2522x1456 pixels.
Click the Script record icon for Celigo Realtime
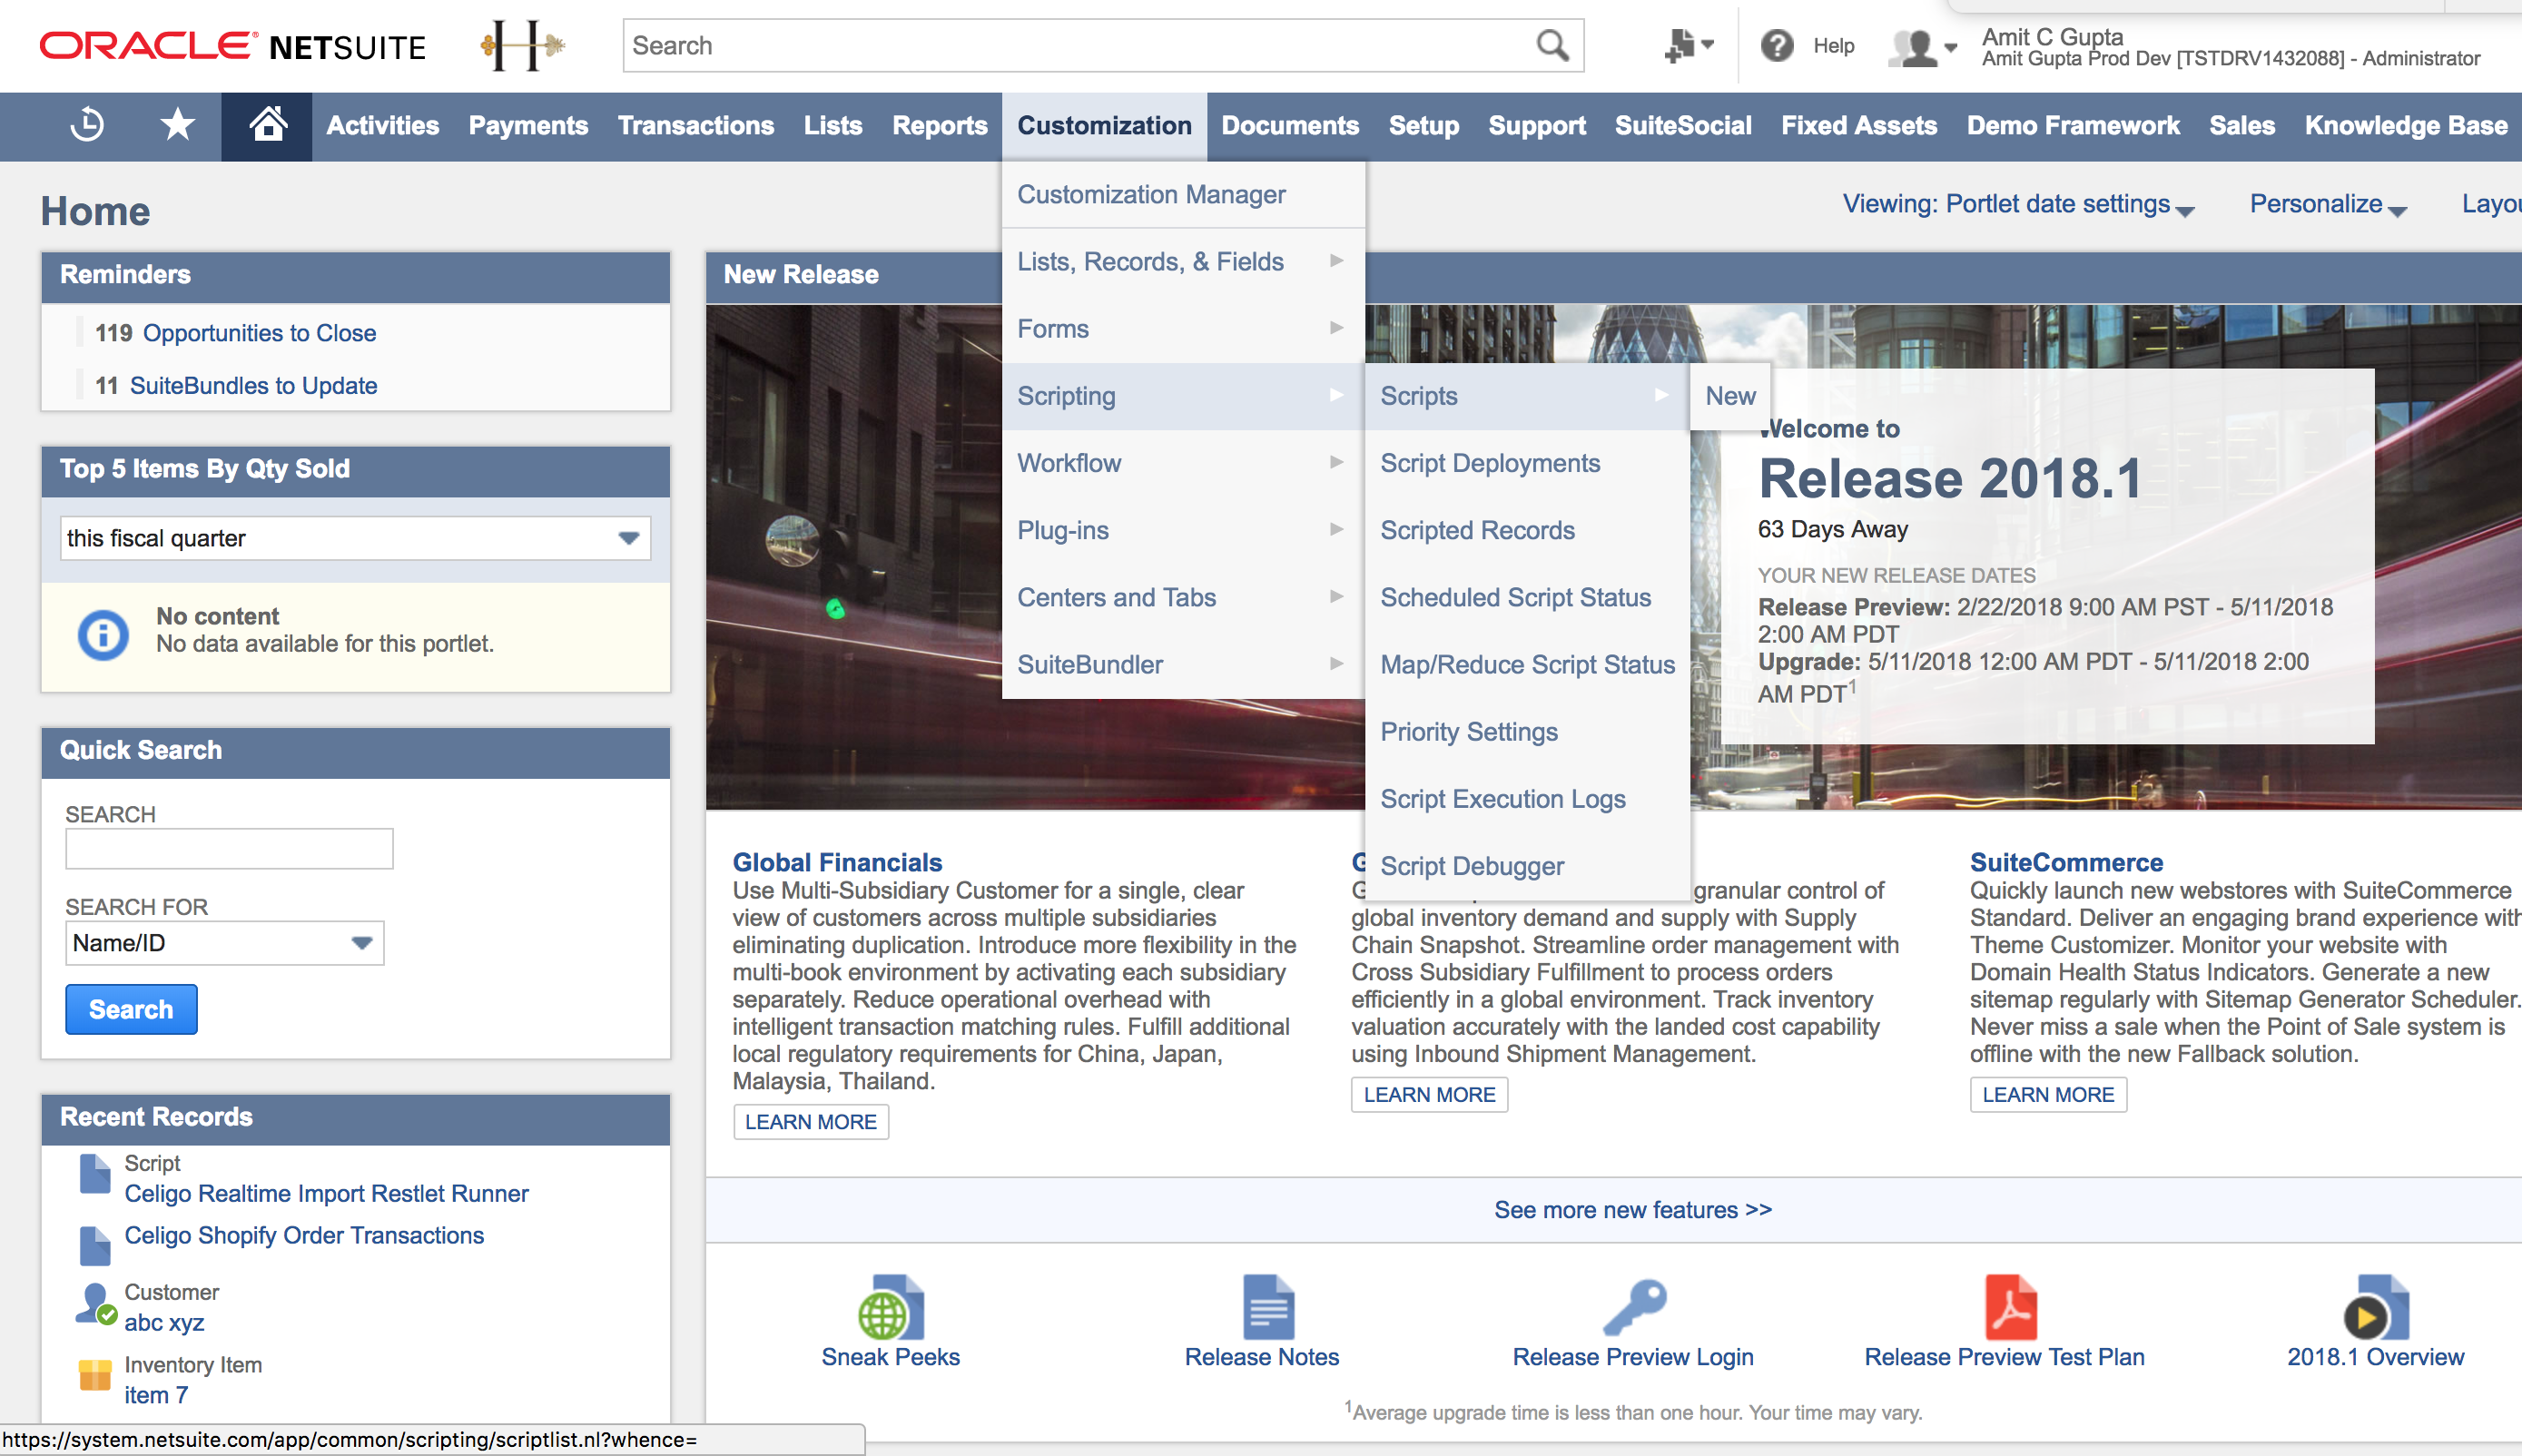coord(95,1174)
